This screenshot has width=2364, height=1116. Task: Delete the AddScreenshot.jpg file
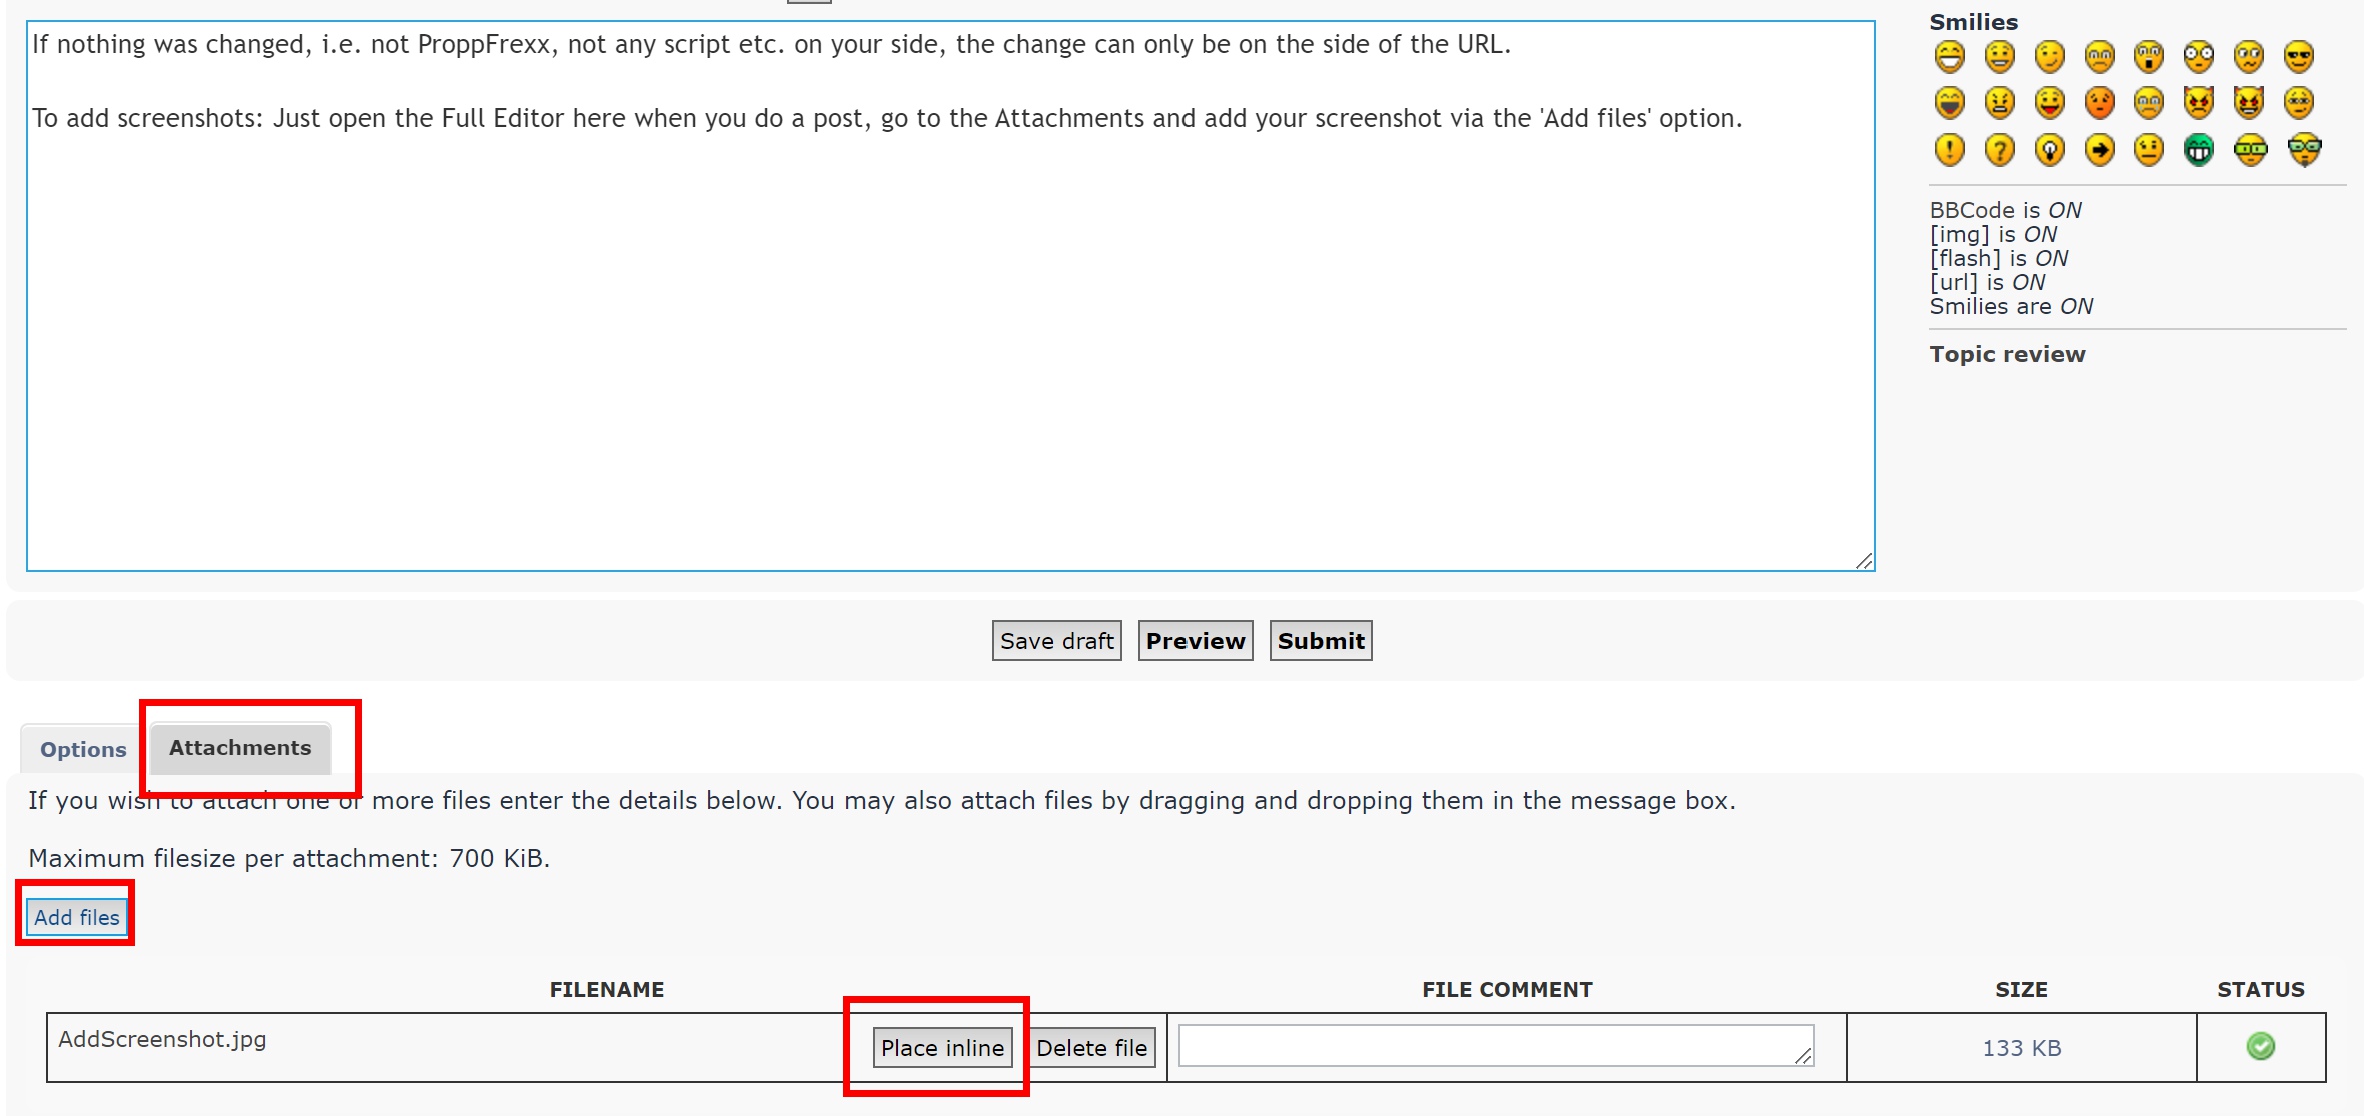coord(1091,1047)
